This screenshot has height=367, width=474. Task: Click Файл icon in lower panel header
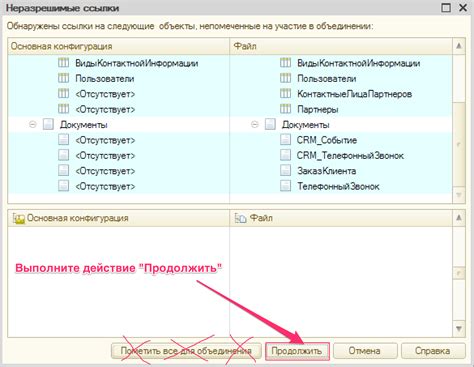point(240,218)
